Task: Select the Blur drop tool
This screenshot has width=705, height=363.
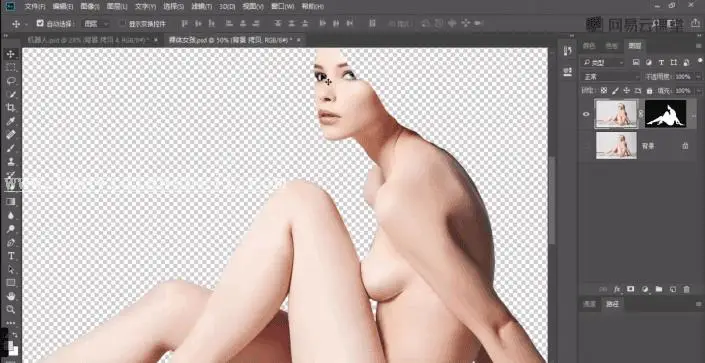Action: pyautogui.click(x=11, y=215)
